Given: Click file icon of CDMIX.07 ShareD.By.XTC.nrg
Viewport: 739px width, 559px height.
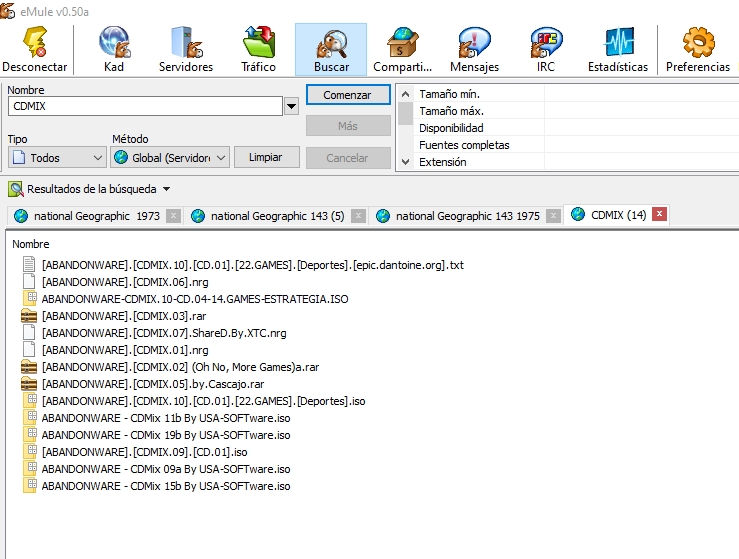Looking at the screenshot, I should (29, 333).
